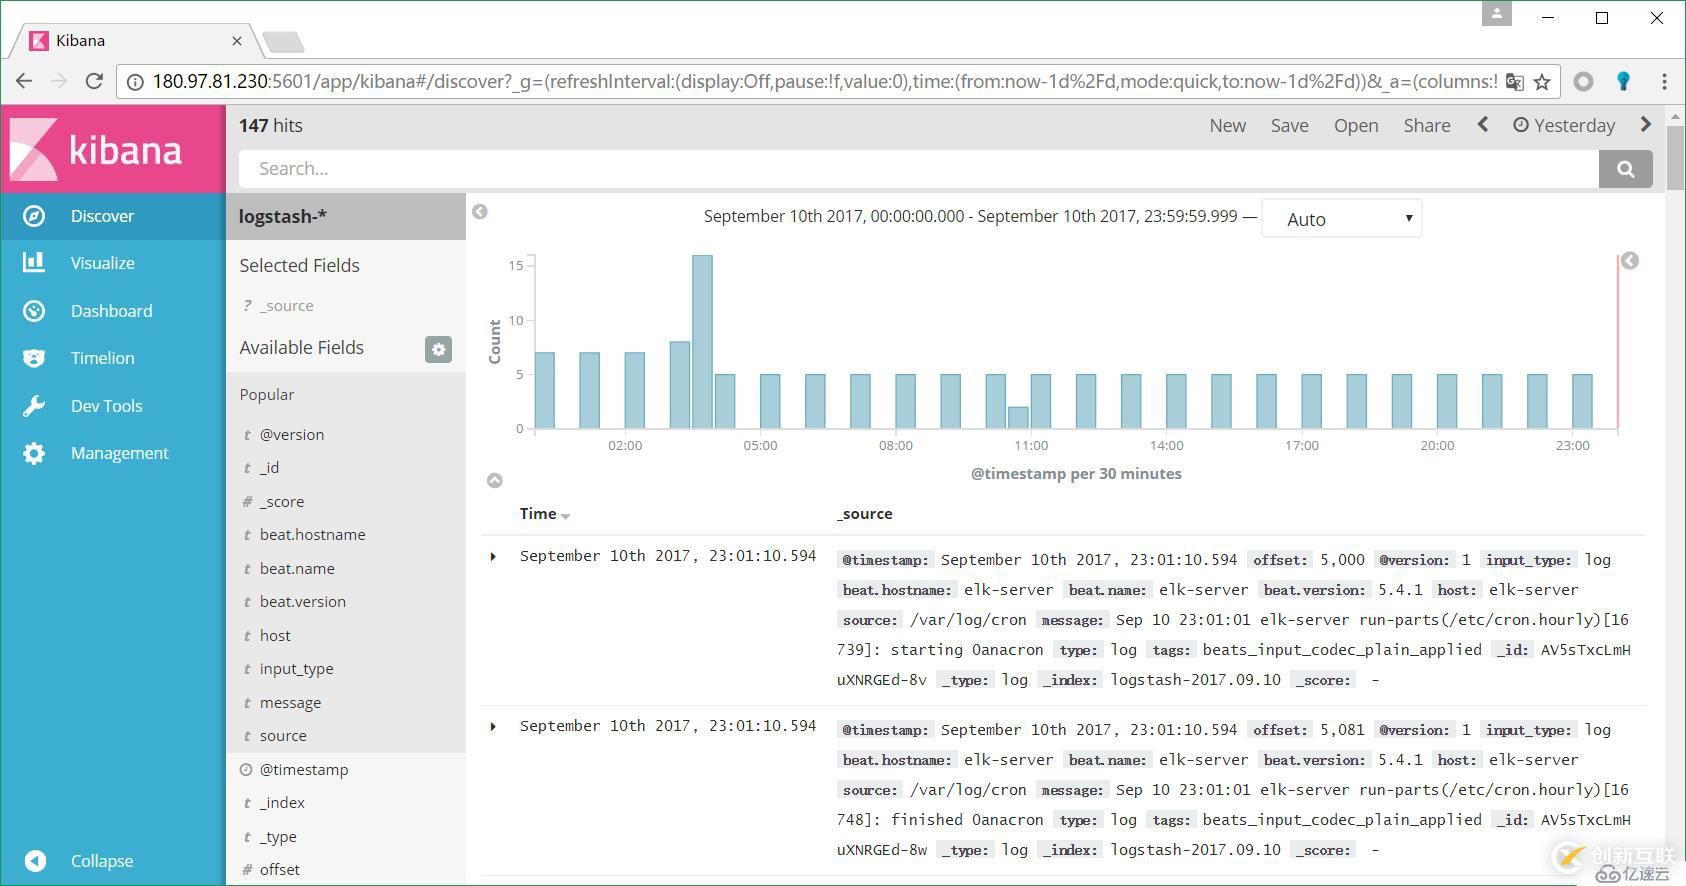The width and height of the screenshot is (1686, 886).
Task: Expand the first 23:01:10.594 log row
Action: click(493, 557)
